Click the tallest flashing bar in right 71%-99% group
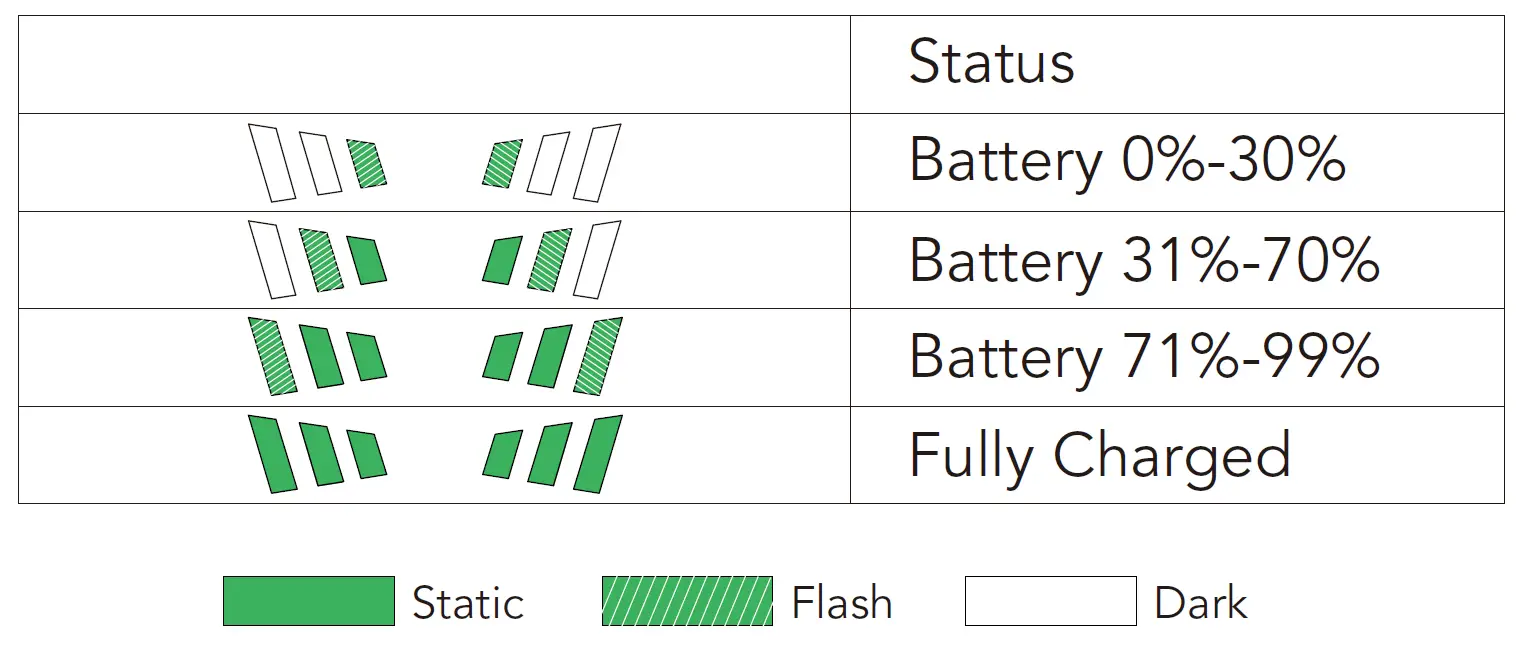The width and height of the screenshot is (1523, 659). tap(598, 356)
